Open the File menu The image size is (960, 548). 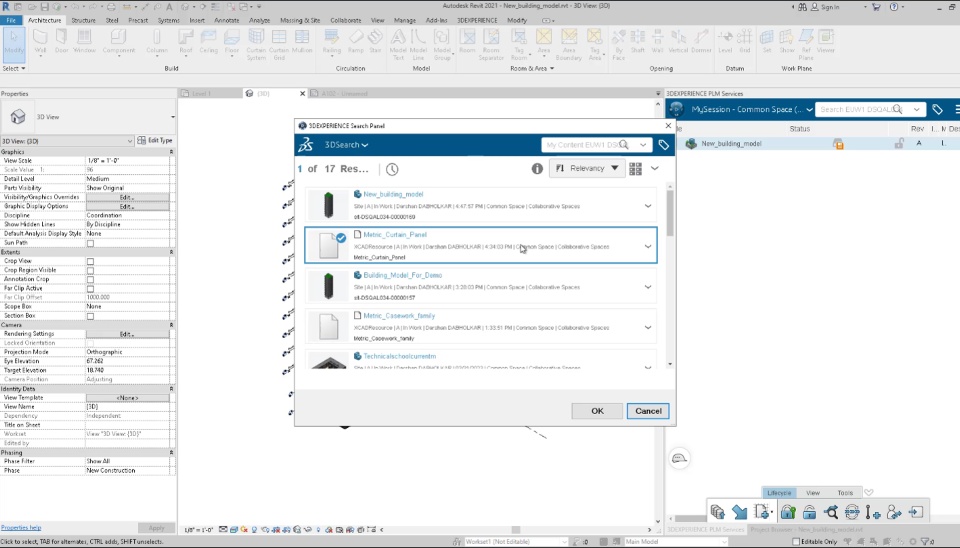pyautogui.click(x=11, y=20)
